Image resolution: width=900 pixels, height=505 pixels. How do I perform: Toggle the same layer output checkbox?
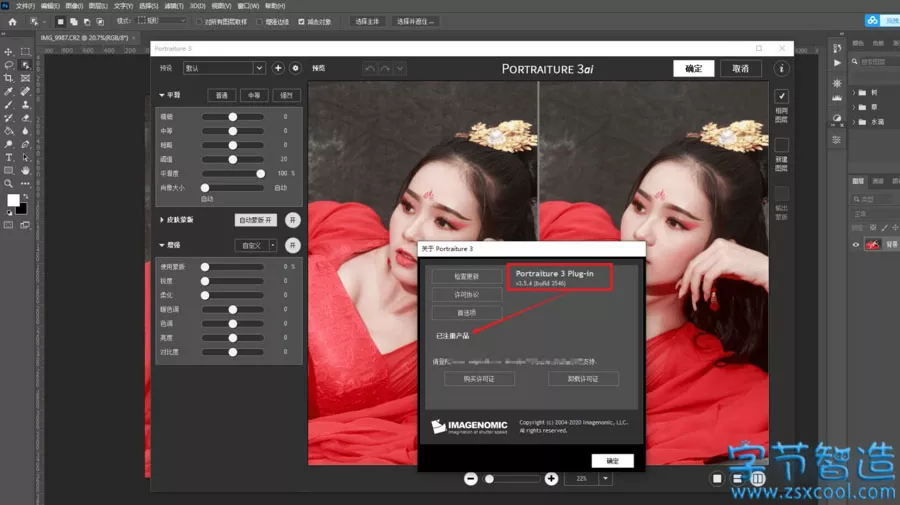pos(781,96)
